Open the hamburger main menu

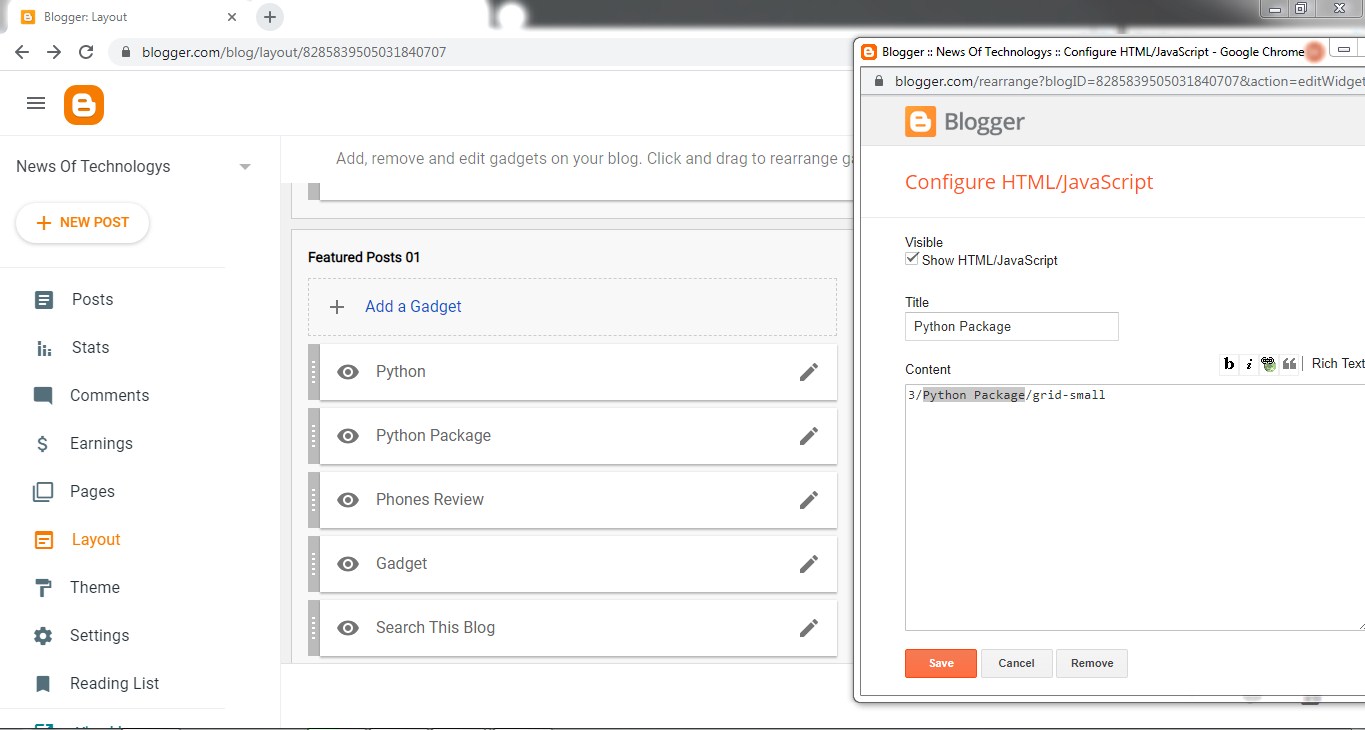point(36,103)
